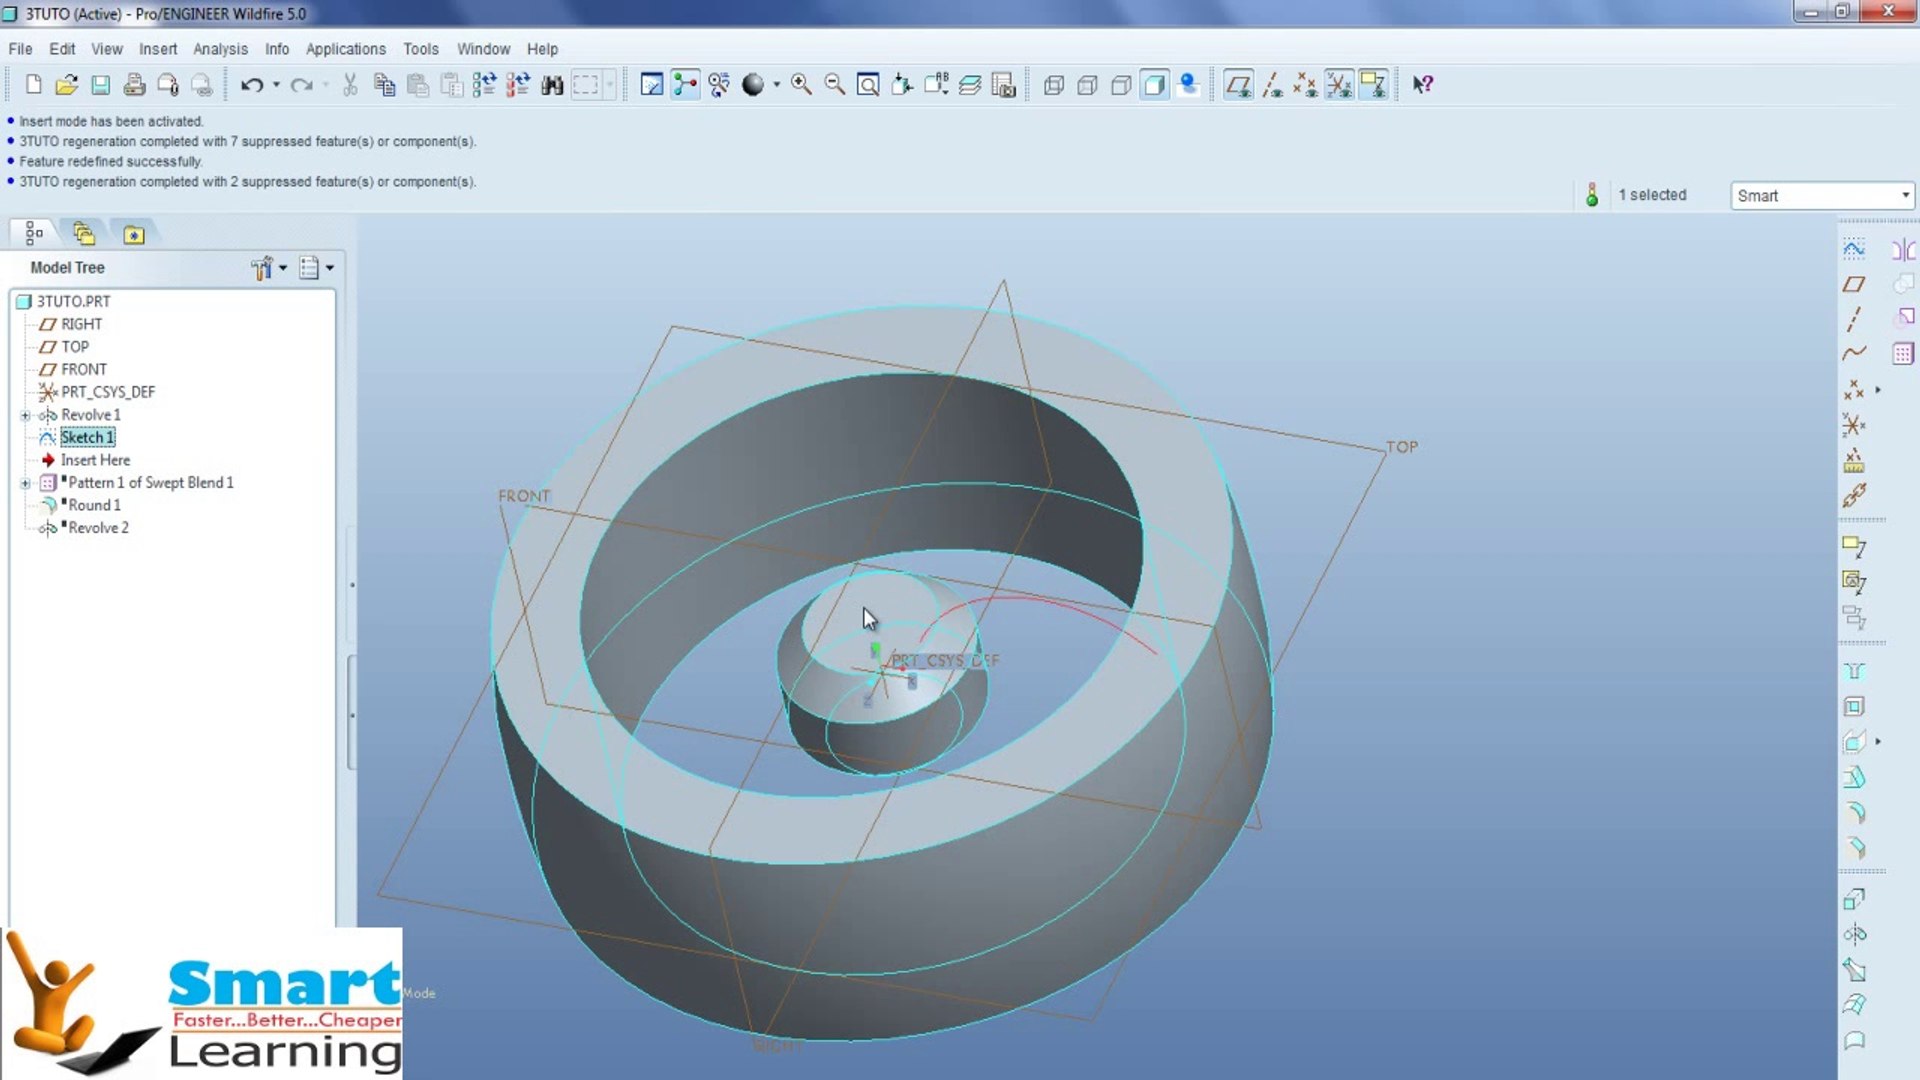Open the Smart selection filter dropdown
This screenshot has height=1080, width=1920.
tap(1903, 195)
